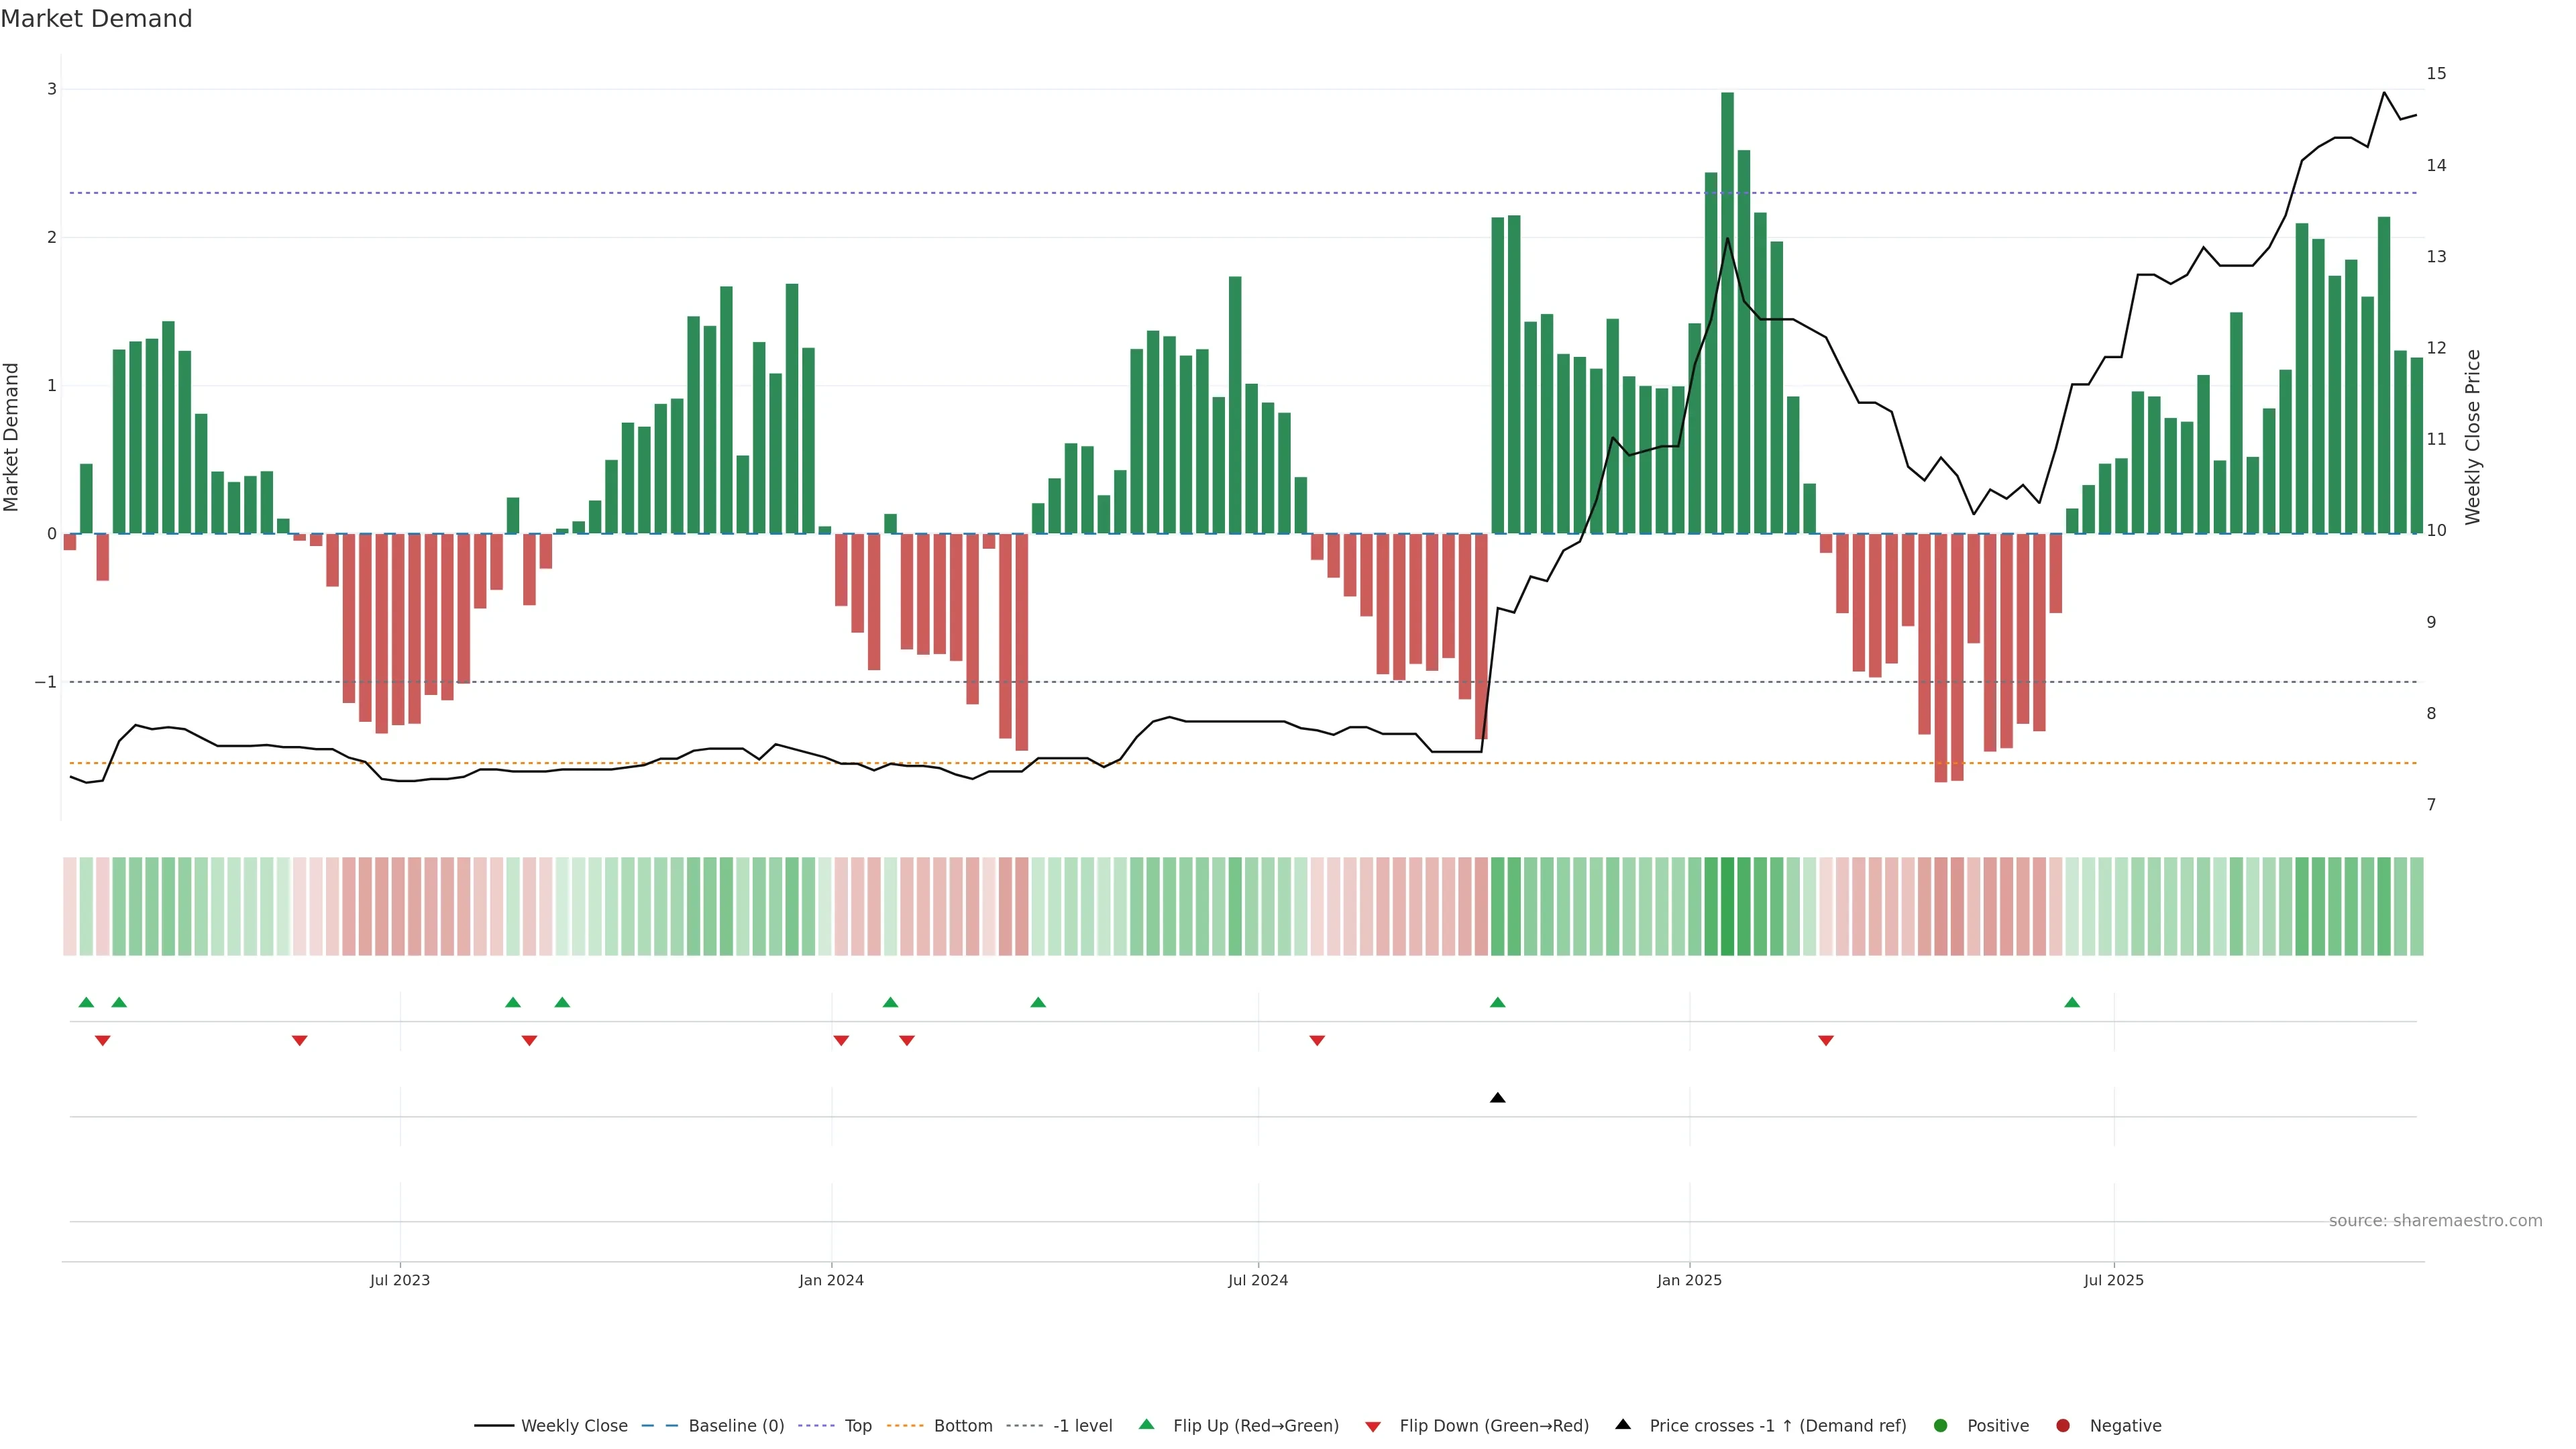Click green flip-up triangle in legend
This screenshot has height=1449, width=2576.
(1146, 1425)
